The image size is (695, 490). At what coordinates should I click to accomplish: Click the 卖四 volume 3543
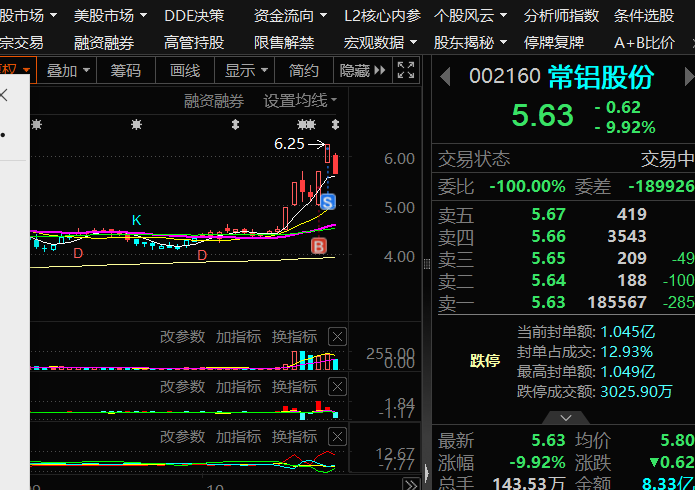pos(627,236)
